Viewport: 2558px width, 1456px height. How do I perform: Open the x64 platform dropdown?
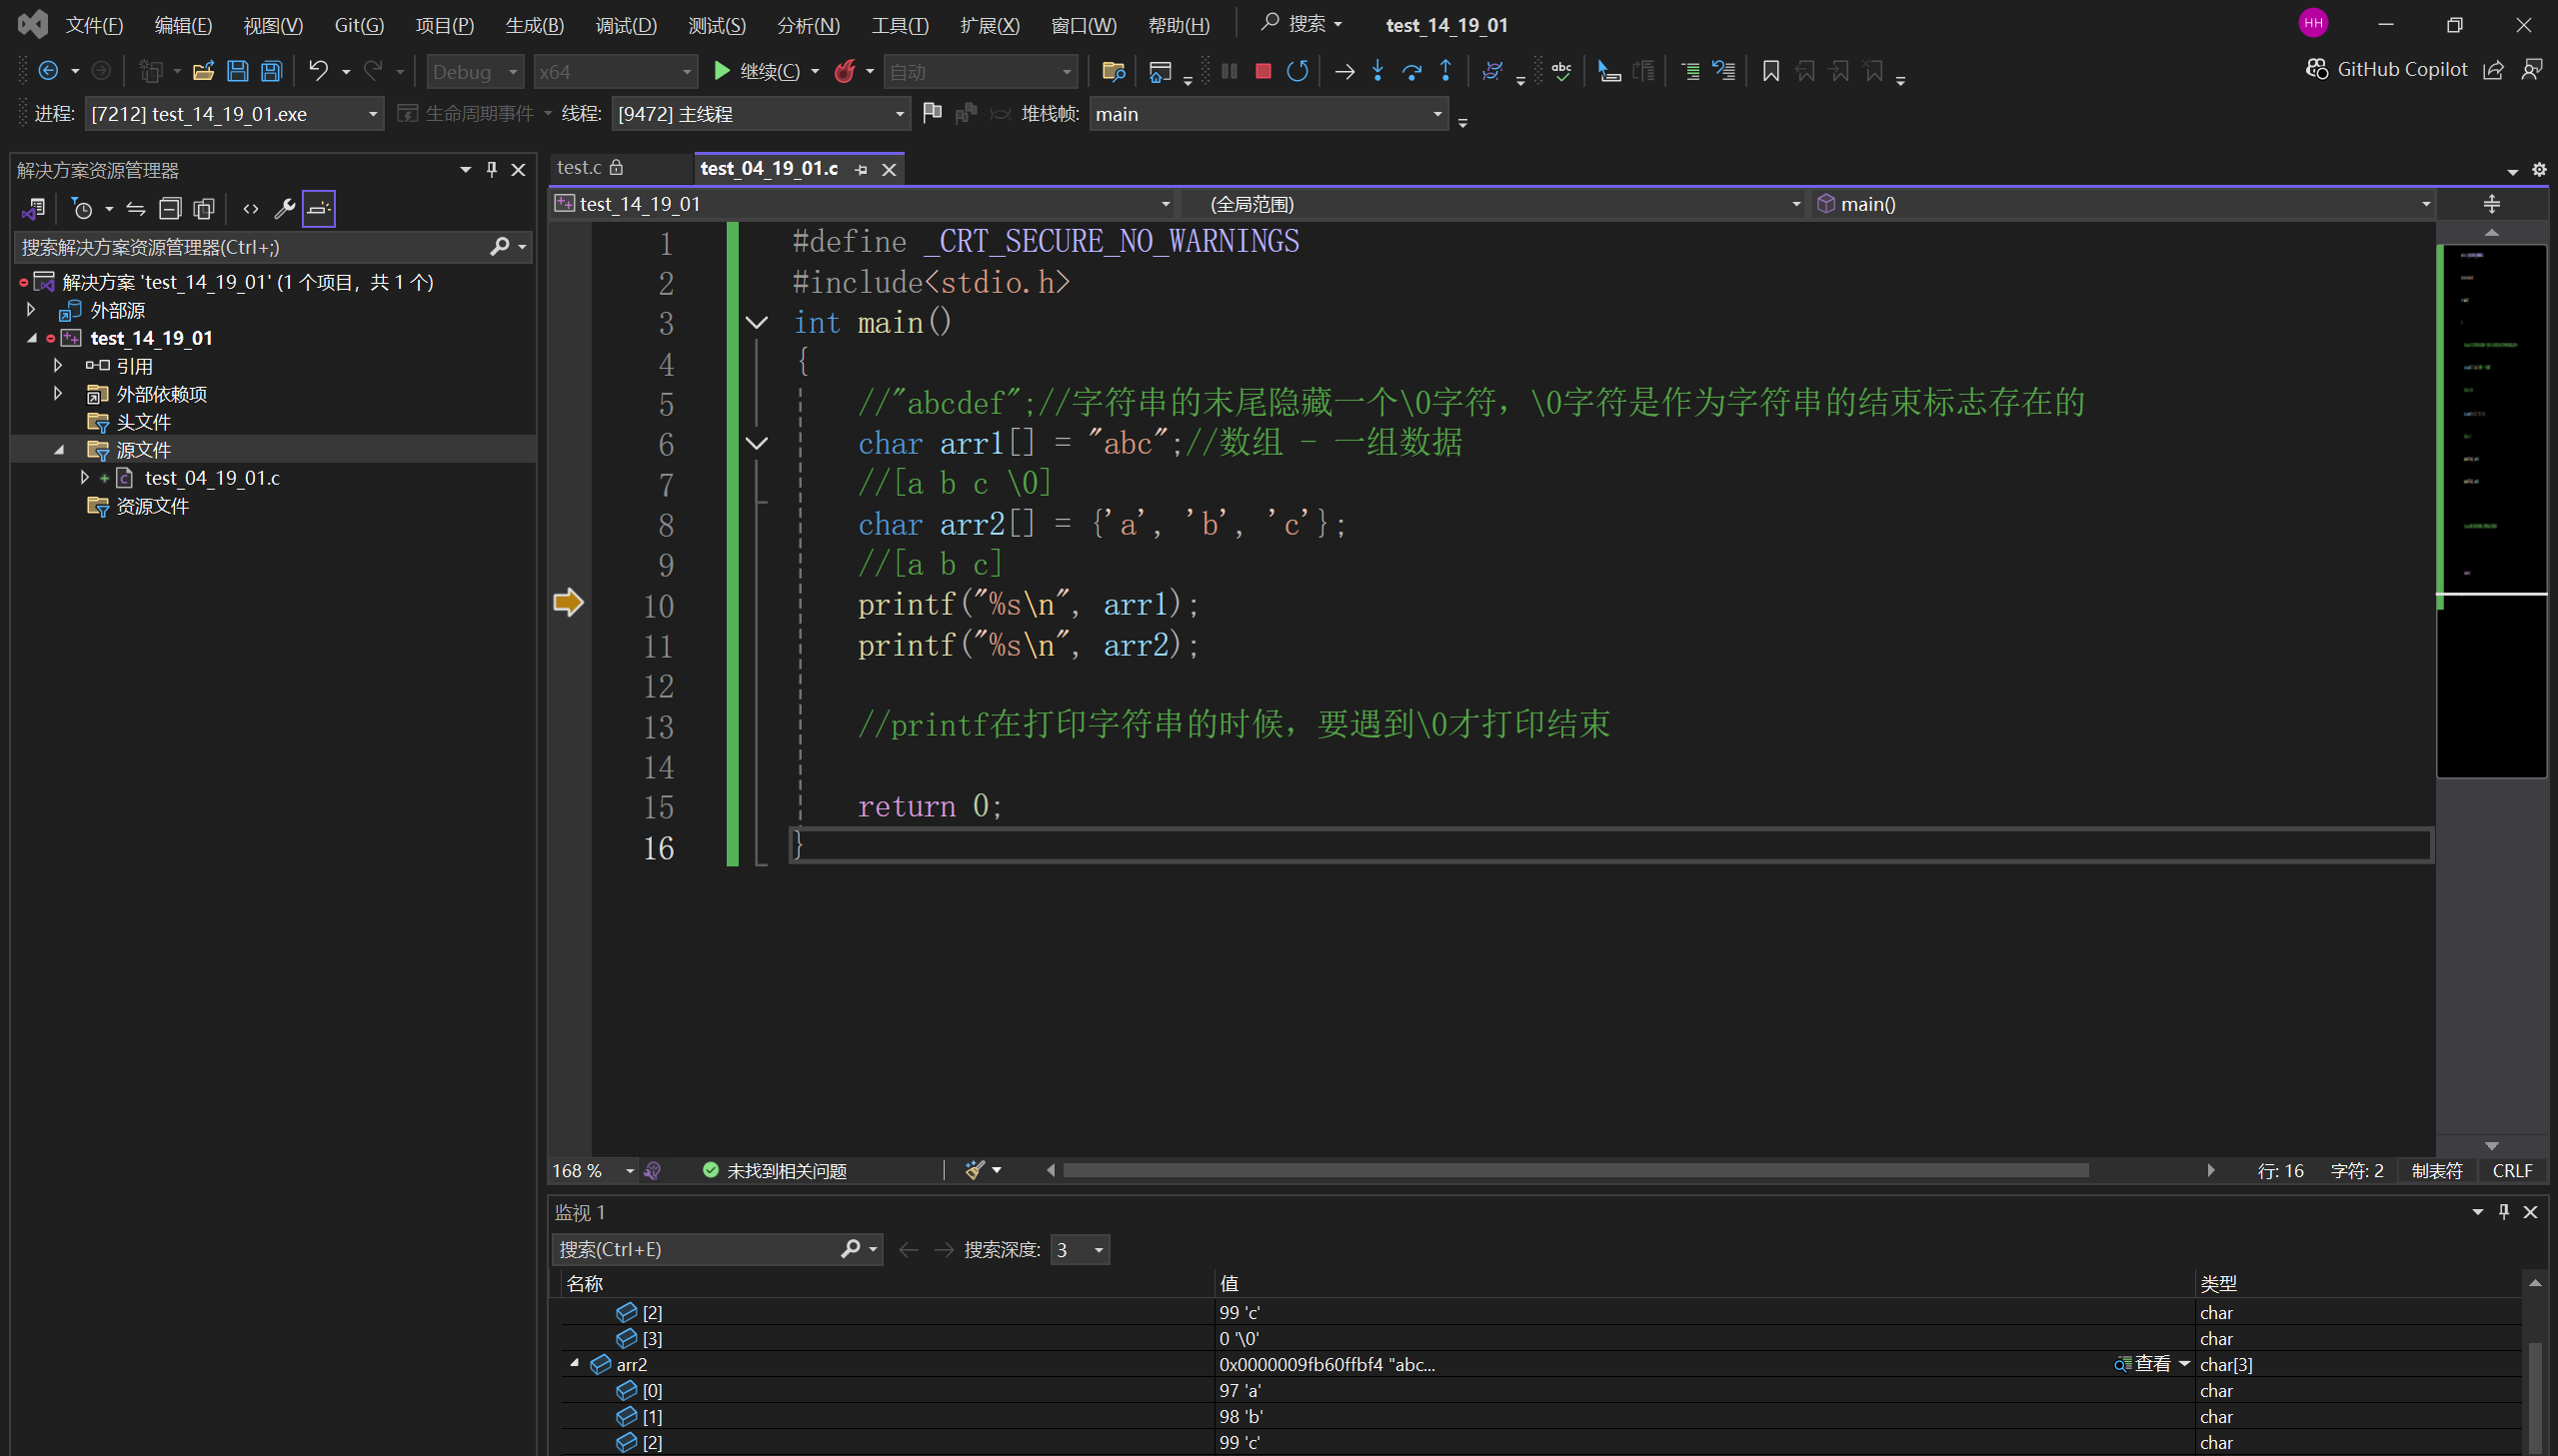(x=615, y=72)
